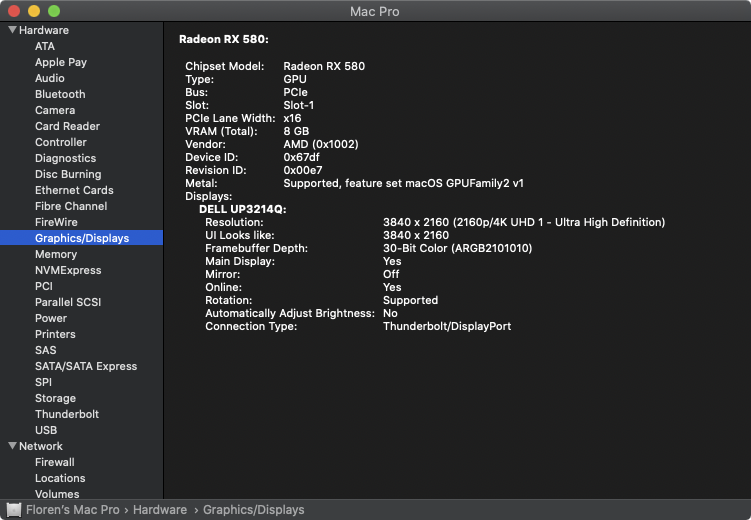Select Disc Burning entry
The height and width of the screenshot is (520, 751).
[x=68, y=174]
